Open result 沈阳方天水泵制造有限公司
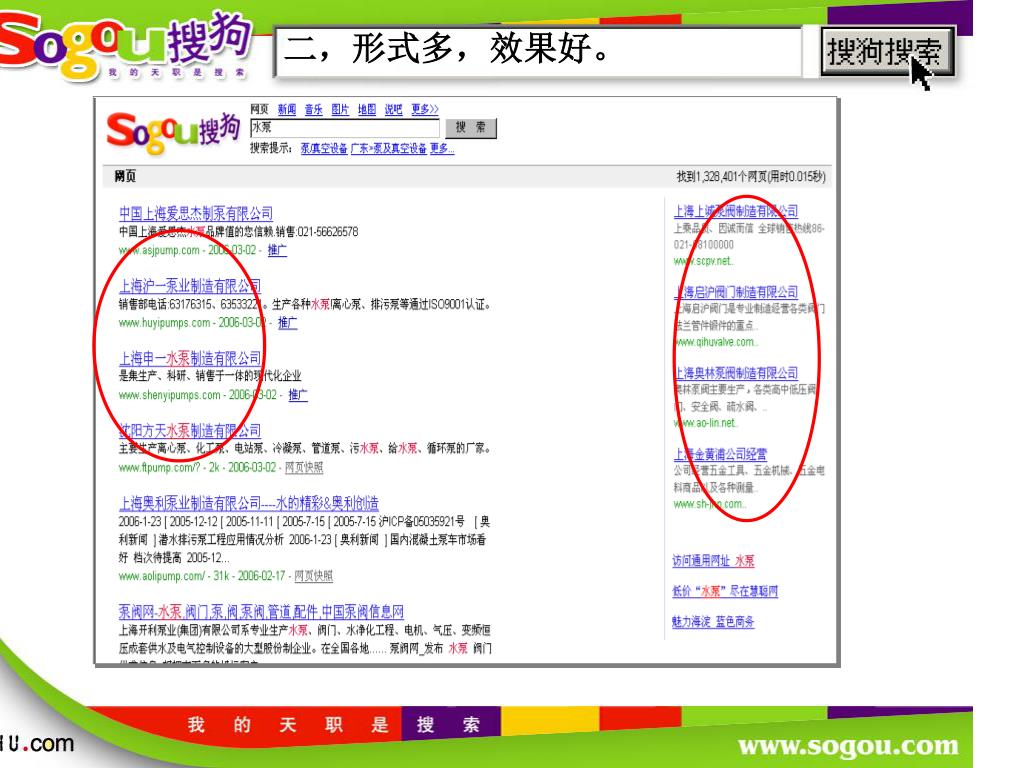 click(x=190, y=431)
